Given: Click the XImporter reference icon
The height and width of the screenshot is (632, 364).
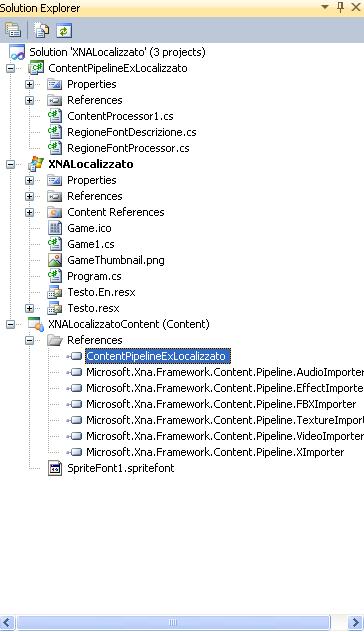Looking at the screenshot, I should tap(75, 452).
